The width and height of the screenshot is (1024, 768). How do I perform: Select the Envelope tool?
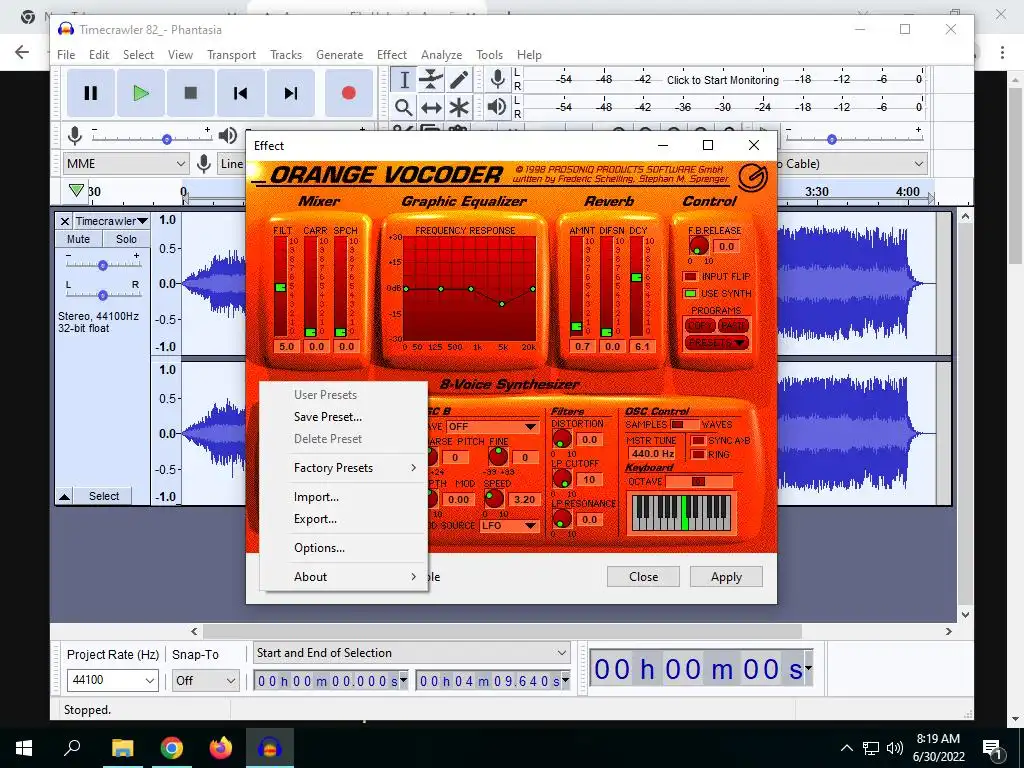(431, 80)
